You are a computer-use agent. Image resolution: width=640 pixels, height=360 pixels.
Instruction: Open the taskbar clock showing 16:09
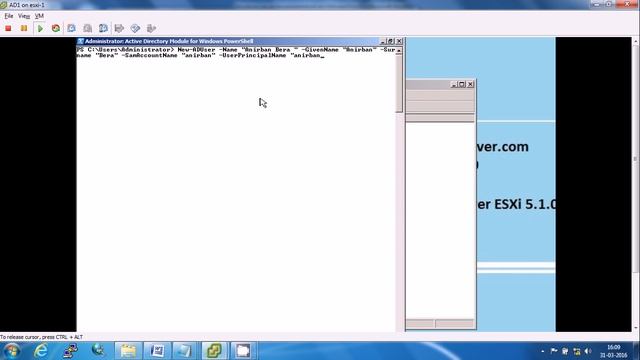pos(613,351)
